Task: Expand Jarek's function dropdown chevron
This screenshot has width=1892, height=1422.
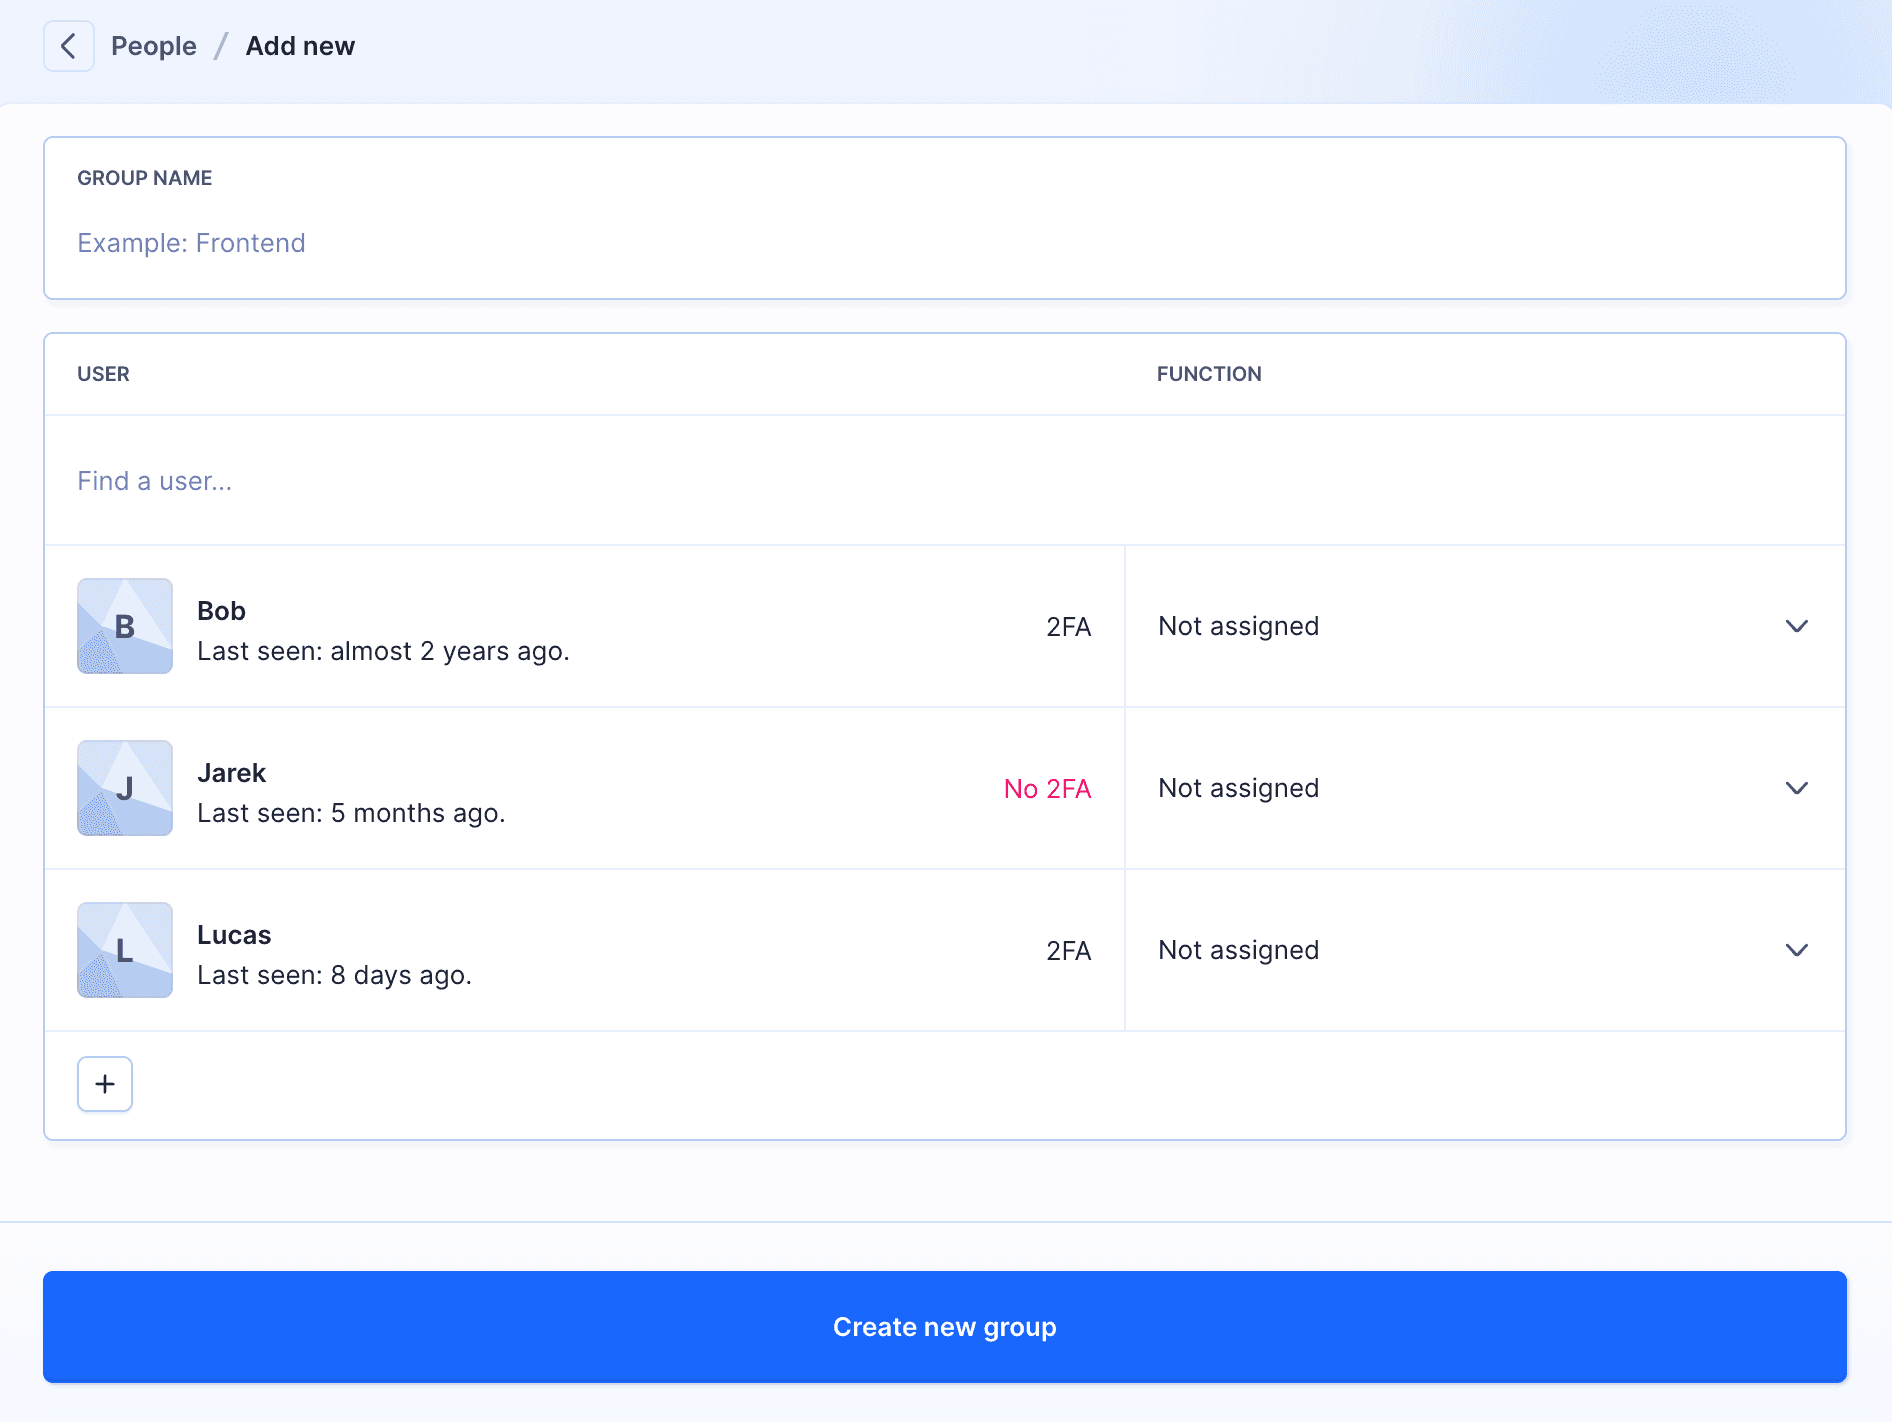Action: coord(1796,788)
